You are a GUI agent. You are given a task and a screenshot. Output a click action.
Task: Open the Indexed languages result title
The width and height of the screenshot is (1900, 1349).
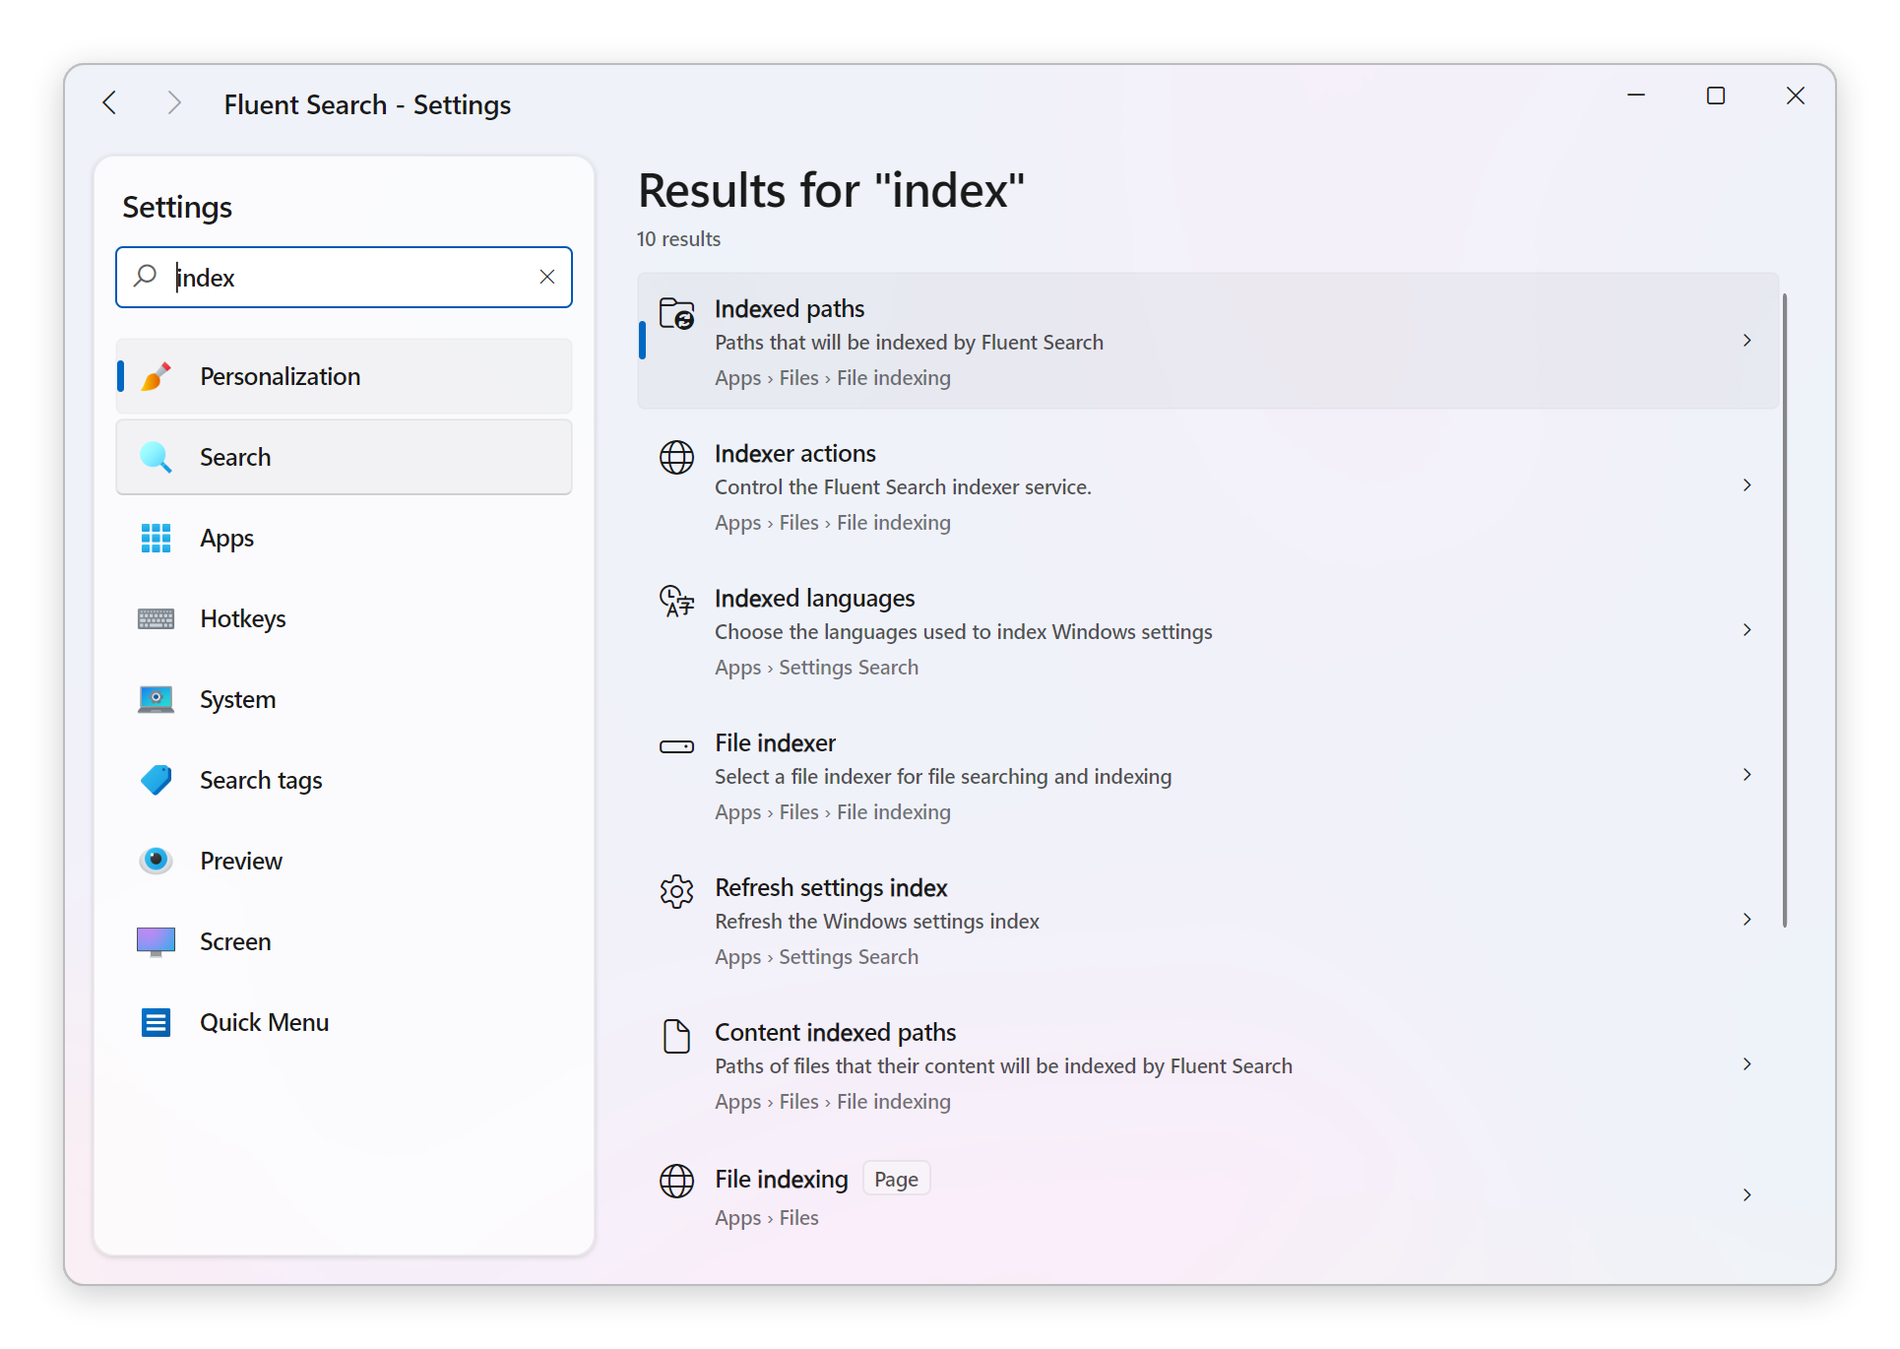(x=815, y=598)
